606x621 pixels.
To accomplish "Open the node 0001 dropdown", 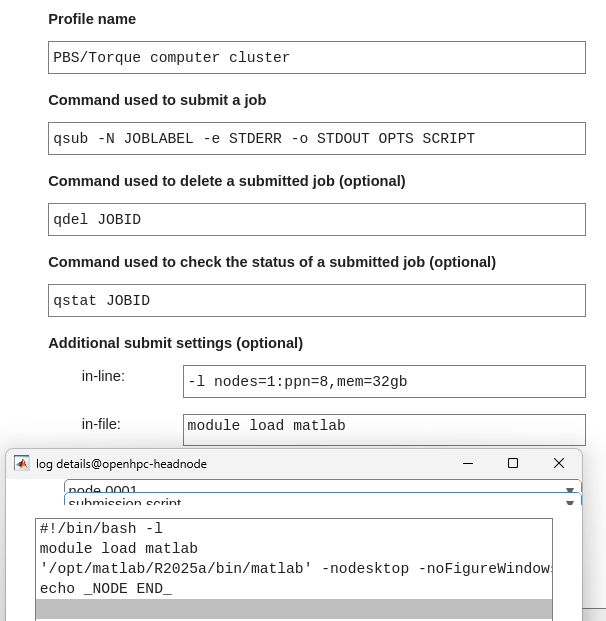I will [x=571, y=489].
